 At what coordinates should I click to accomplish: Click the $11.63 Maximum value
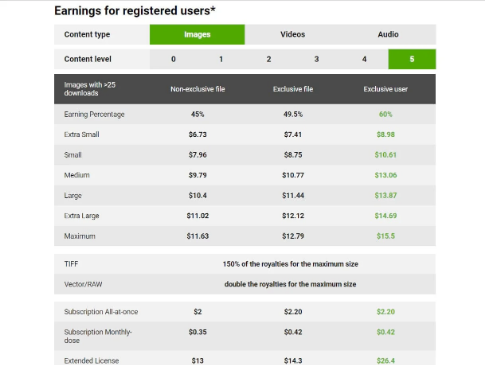(198, 236)
